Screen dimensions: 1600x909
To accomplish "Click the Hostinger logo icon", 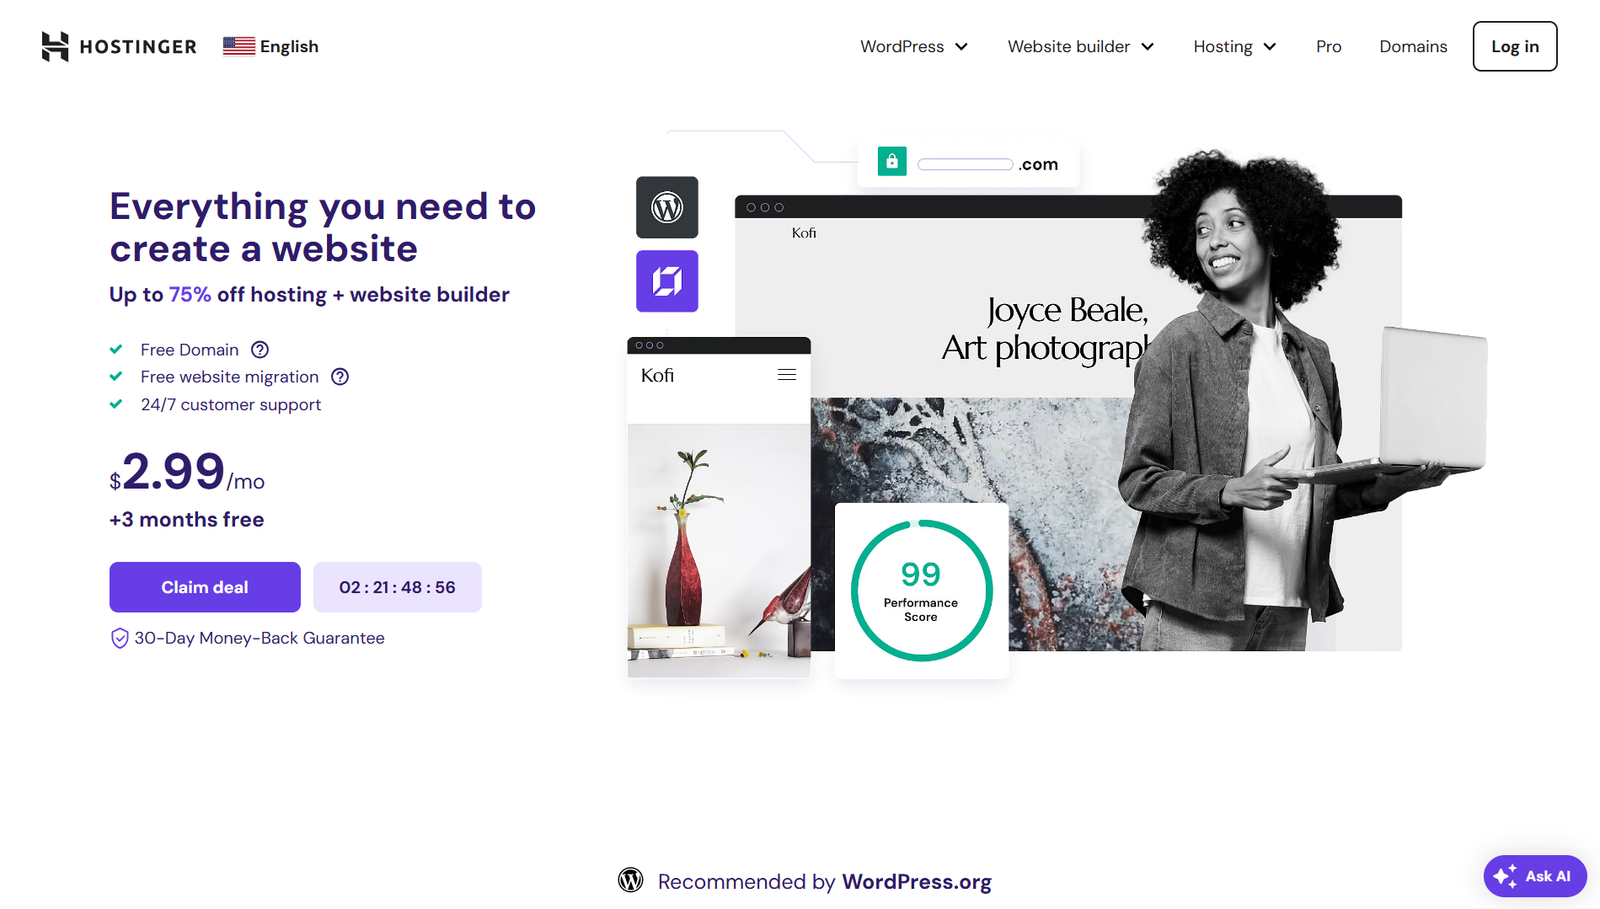I will pos(55,46).
